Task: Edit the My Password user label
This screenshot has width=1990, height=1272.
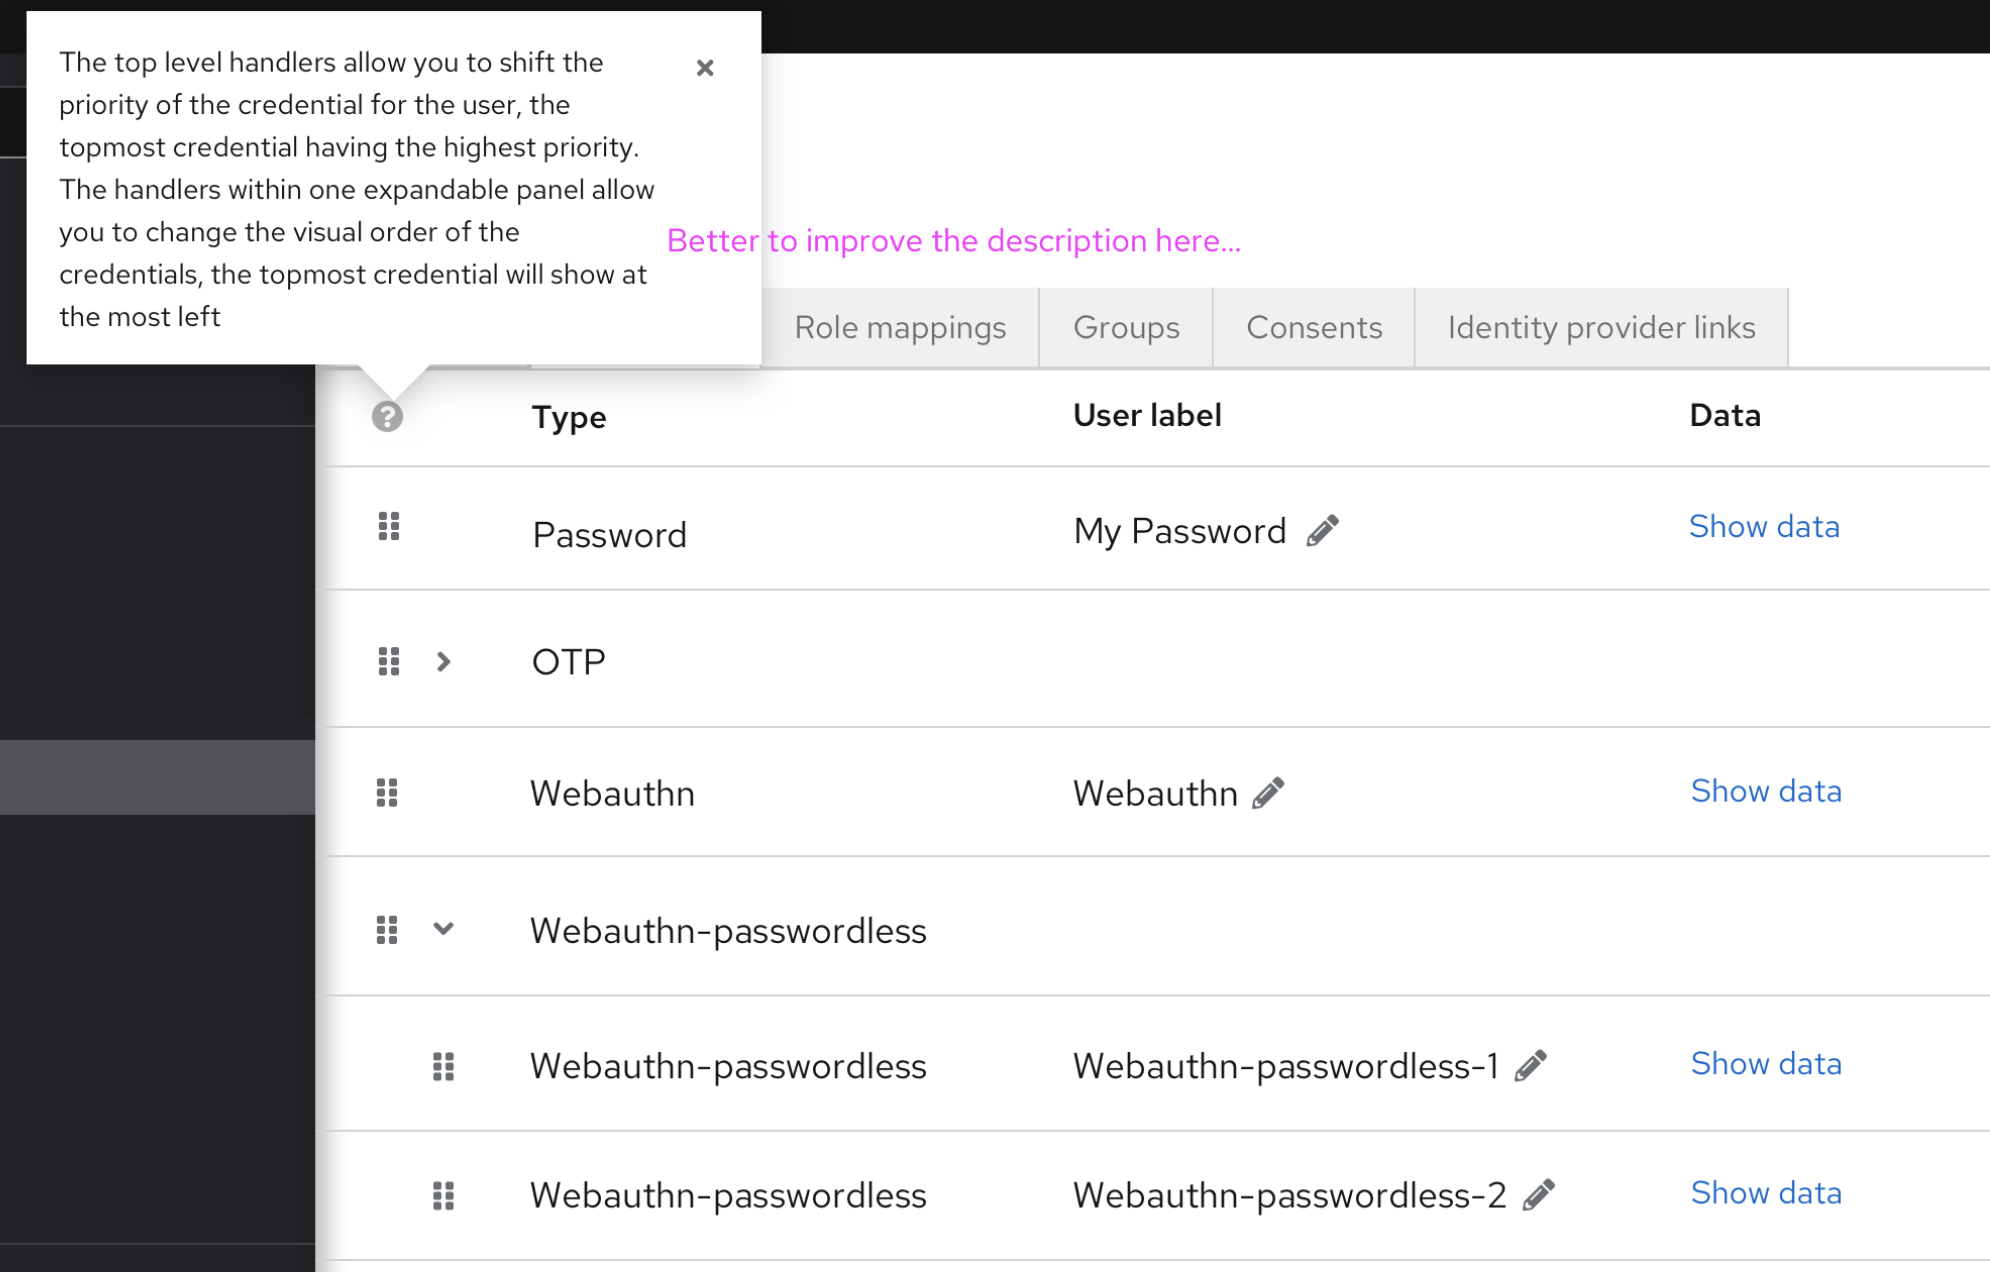Action: 1321,530
